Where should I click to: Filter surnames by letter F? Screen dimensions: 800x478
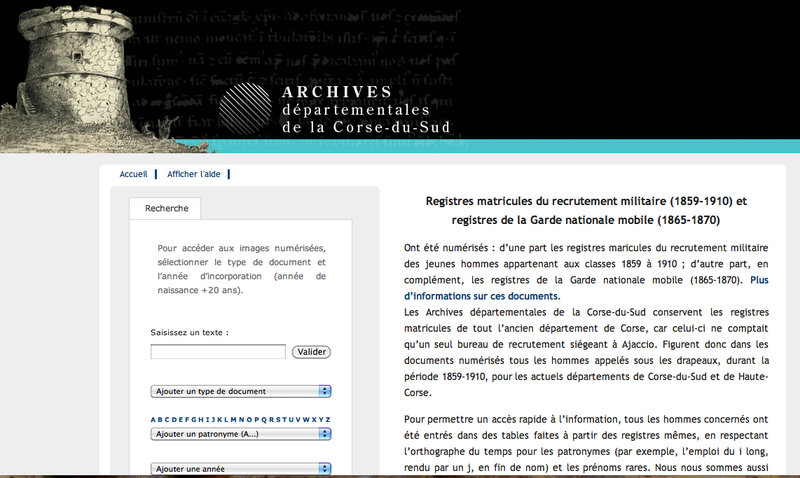tap(187, 419)
